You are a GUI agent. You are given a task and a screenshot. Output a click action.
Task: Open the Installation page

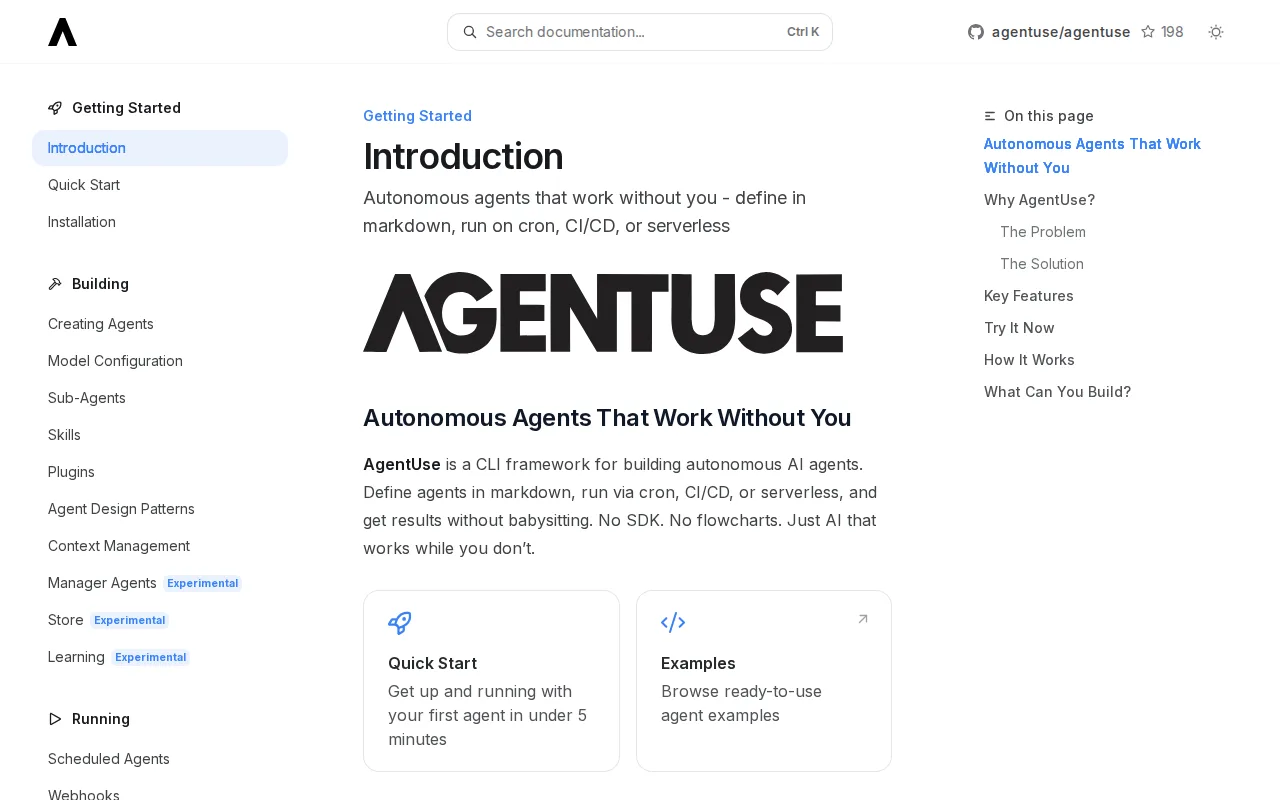(x=160, y=222)
